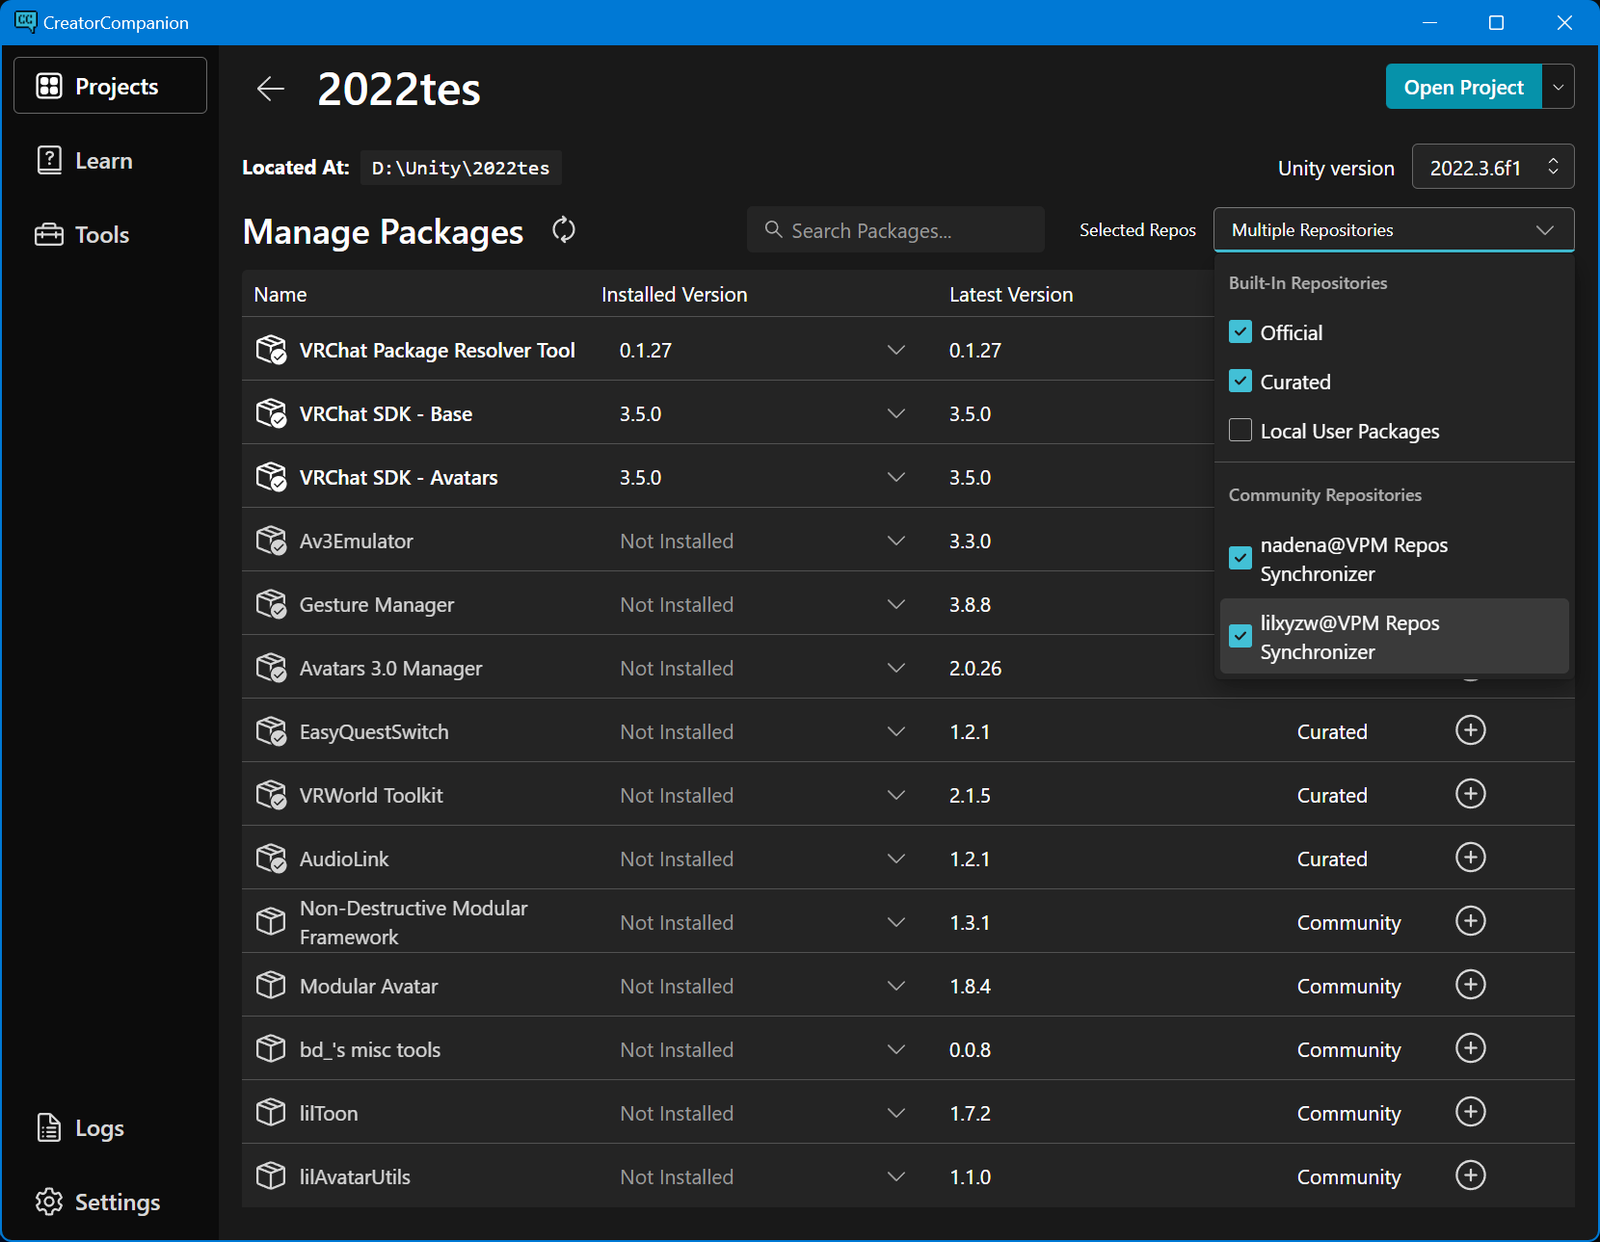1600x1242 pixels.
Task: Click the VRWorld Toolkit package icon
Action: 271,795
